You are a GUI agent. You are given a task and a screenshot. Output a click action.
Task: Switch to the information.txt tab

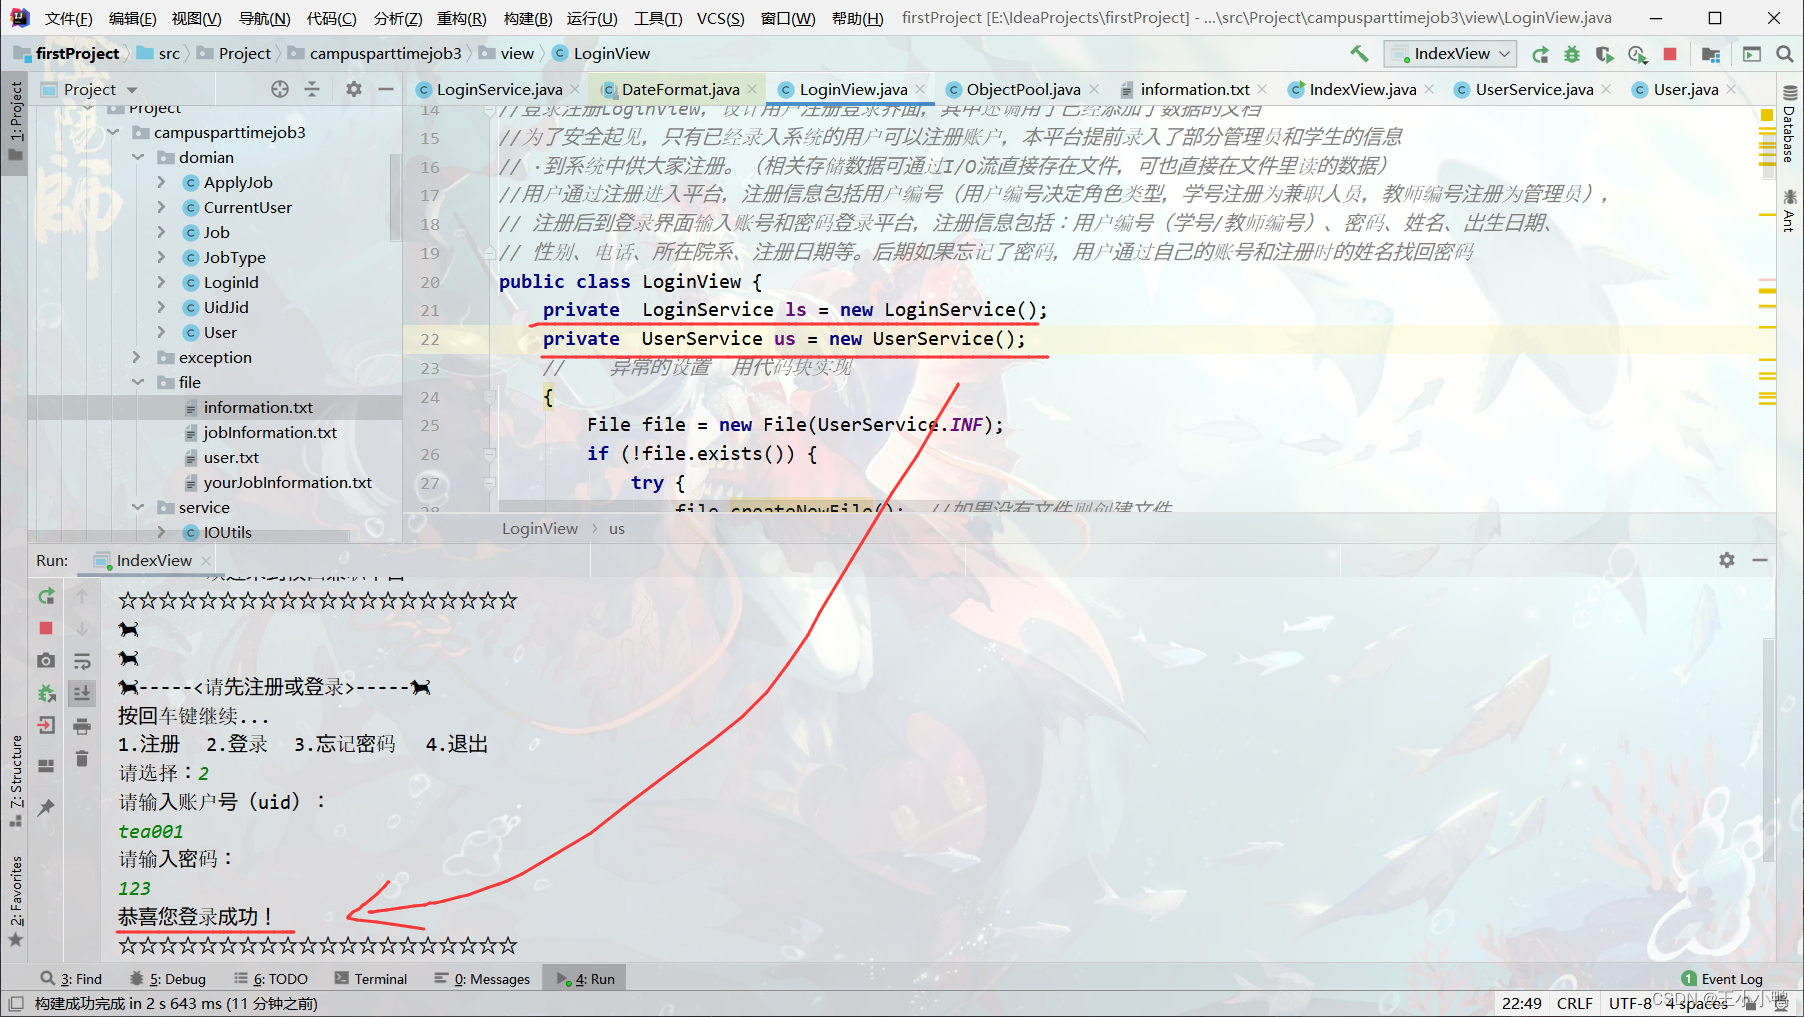[1194, 90]
